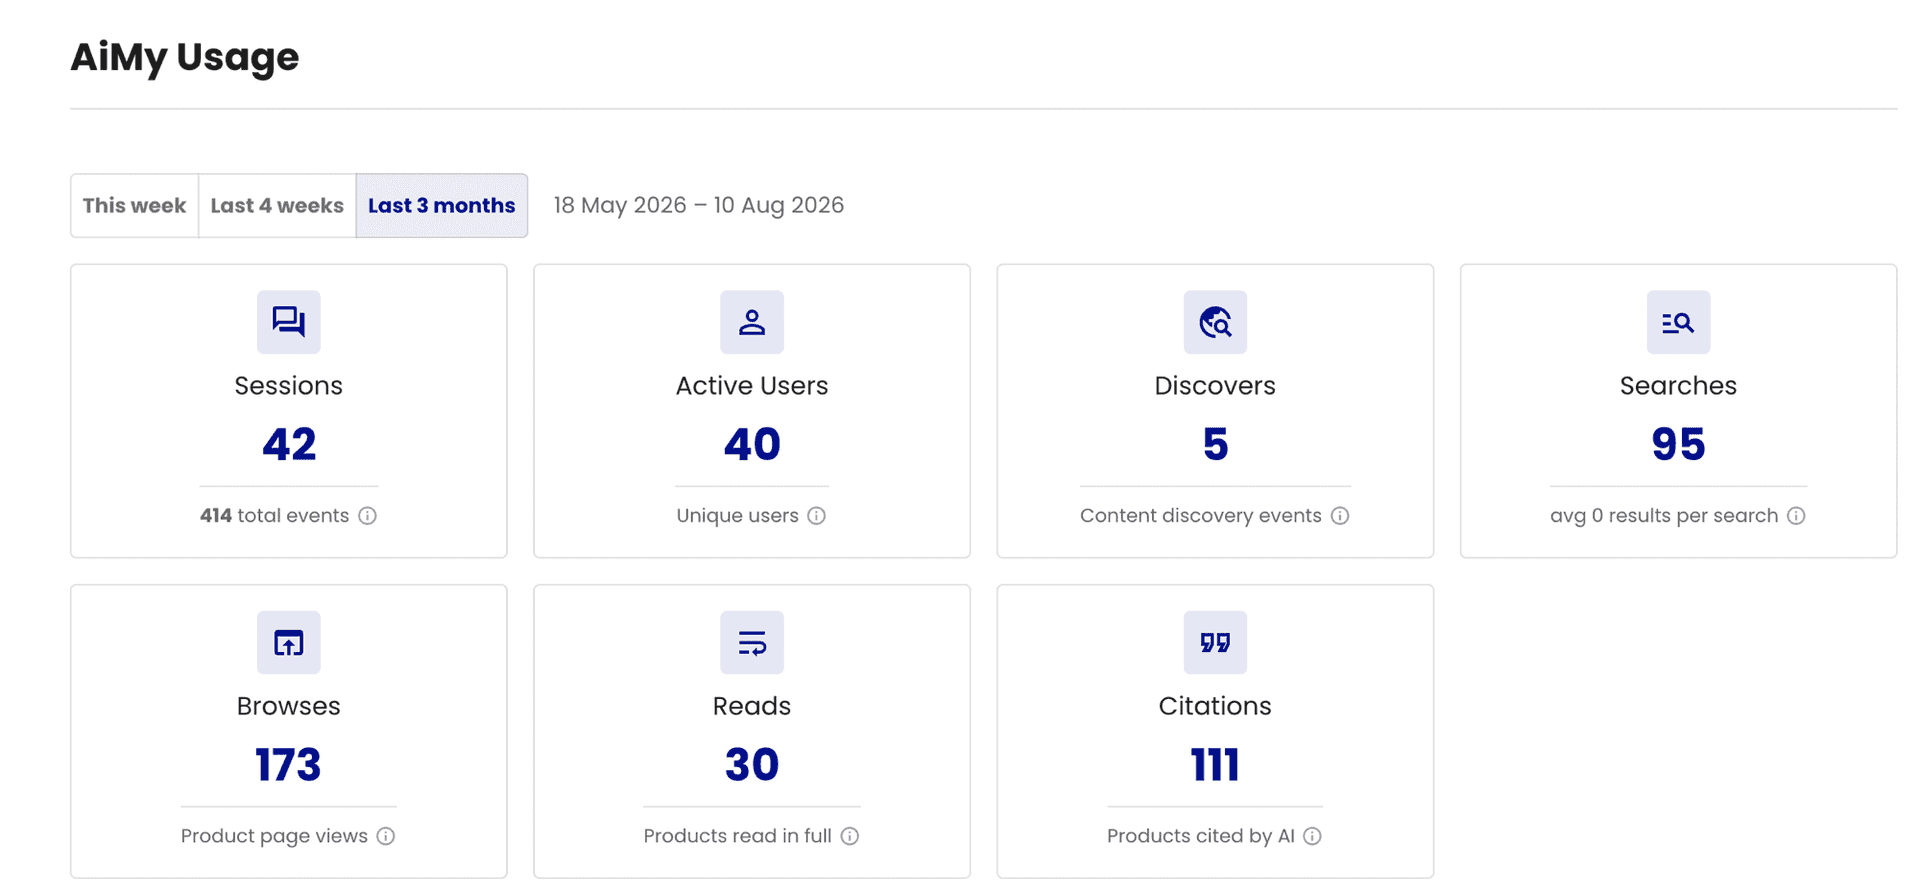Click the avg 0 results per search text
Viewport: 1920px width, 895px height.
[x=1664, y=516]
